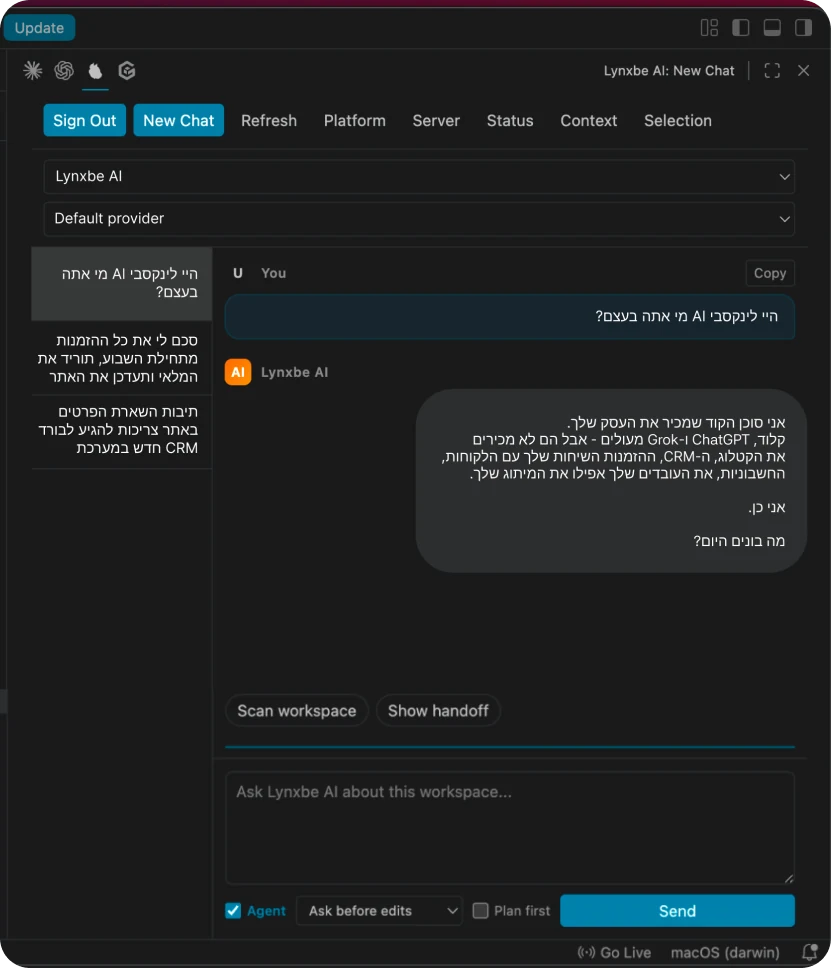Toggle the primary sidebar icon
831x968 pixels.
click(741, 28)
